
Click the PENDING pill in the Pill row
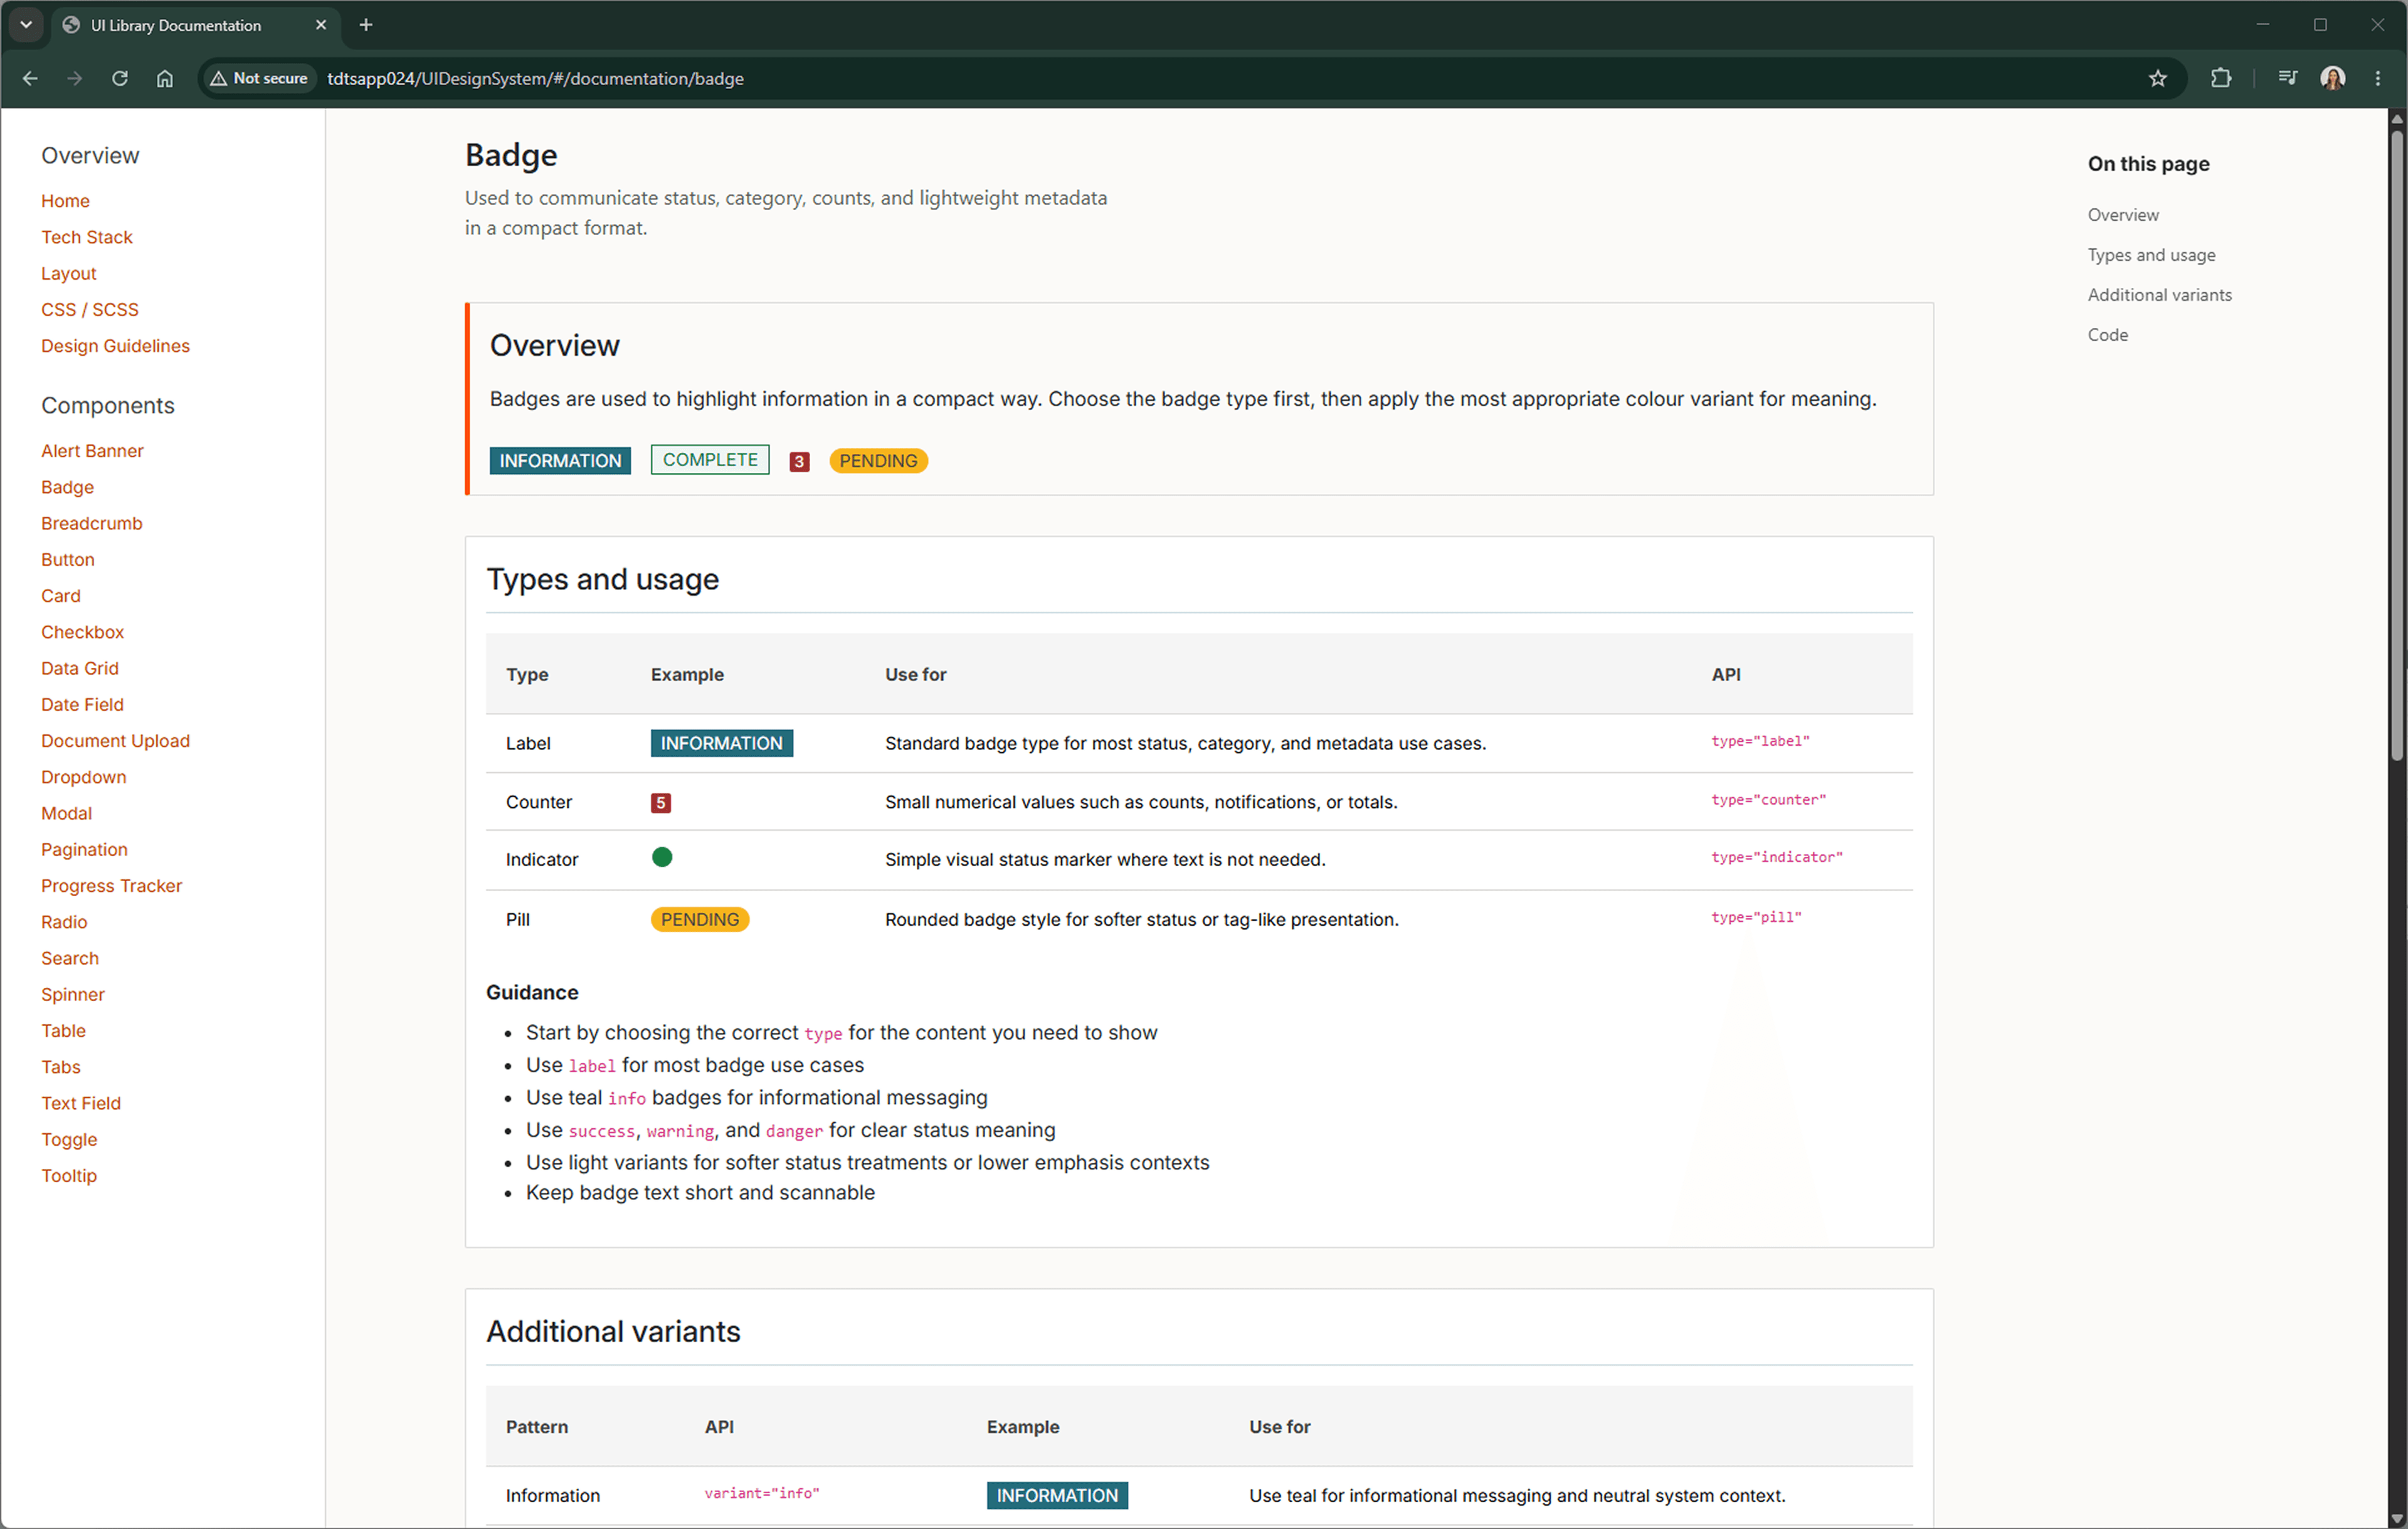point(700,920)
